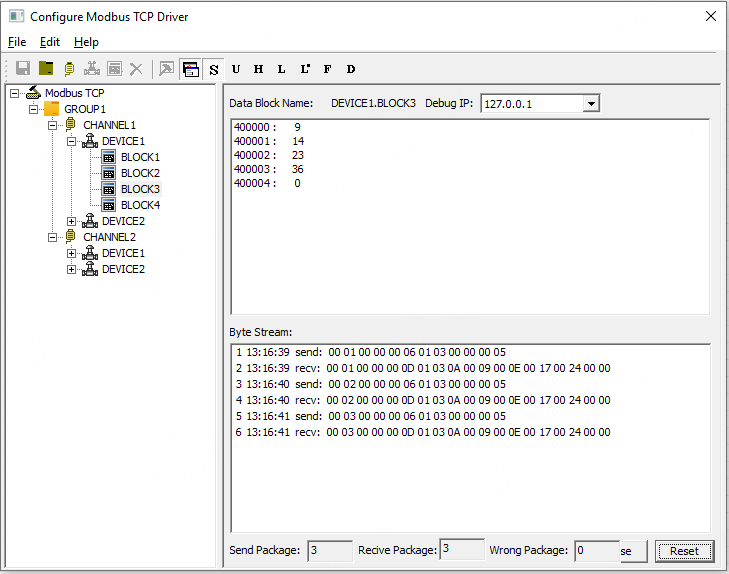729x574 pixels.
Task: Collapse the CHANNEL2 tree node
Action: coord(53,237)
